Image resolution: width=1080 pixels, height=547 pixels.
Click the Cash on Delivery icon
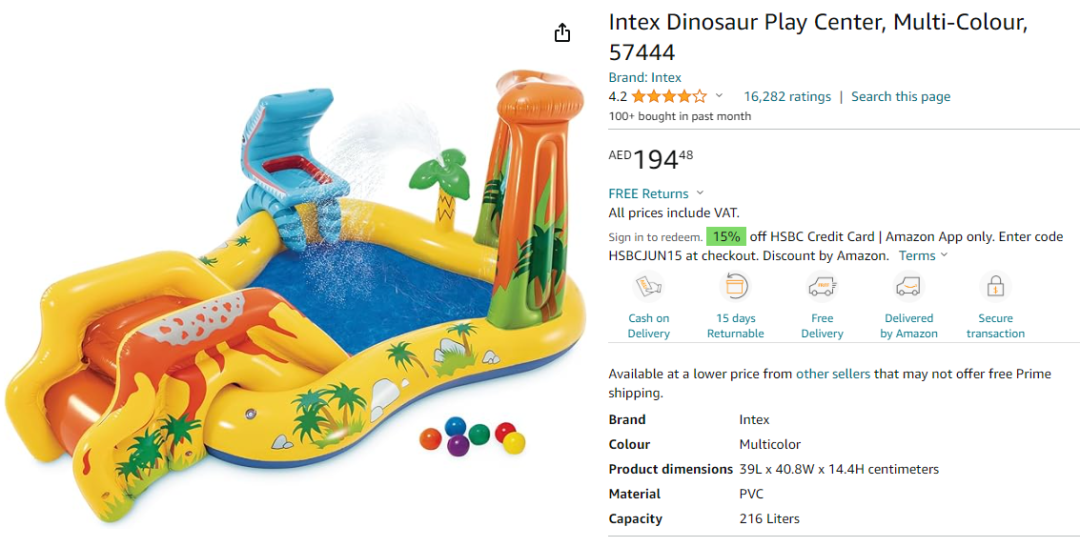tap(648, 287)
